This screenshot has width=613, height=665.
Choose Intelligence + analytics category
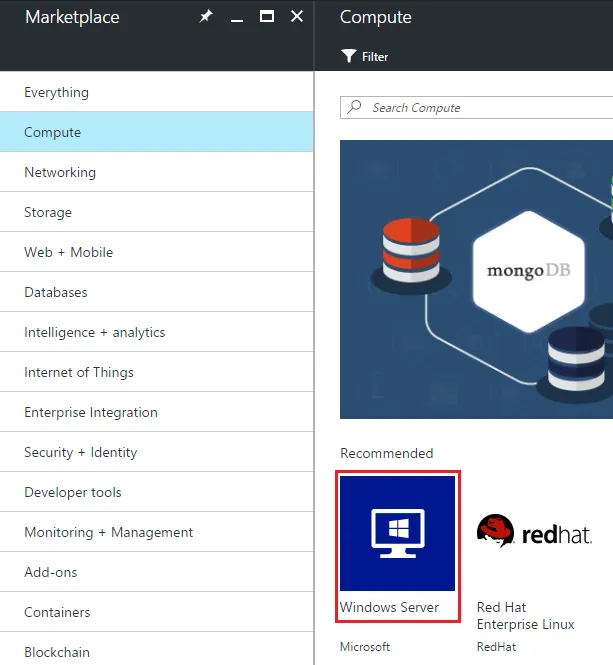click(x=157, y=332)
